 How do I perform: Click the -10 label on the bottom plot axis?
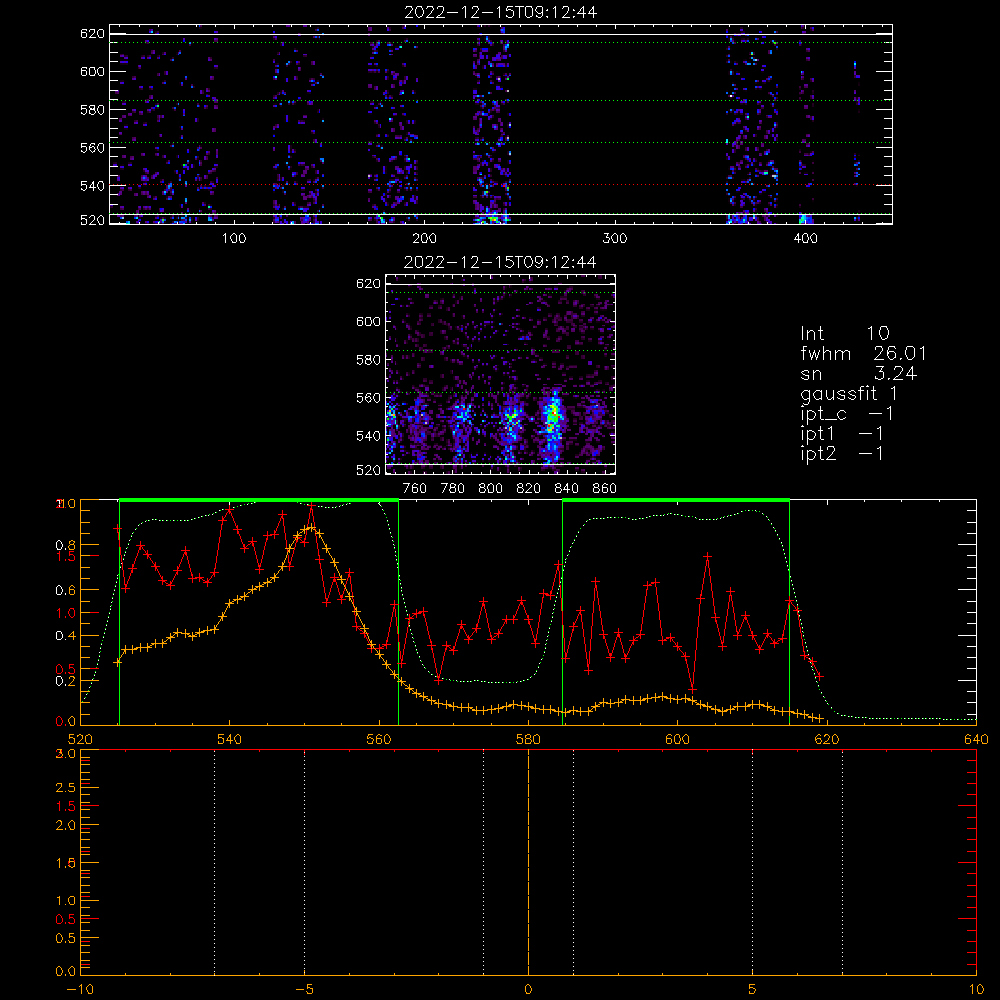point(80,990)
